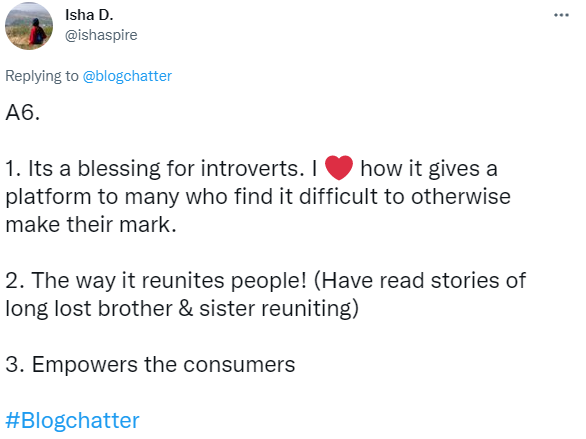Viewport: 586px width, 439px height.
Task: Click the red heart emoji in tweet
Action: tap(339, 168)
